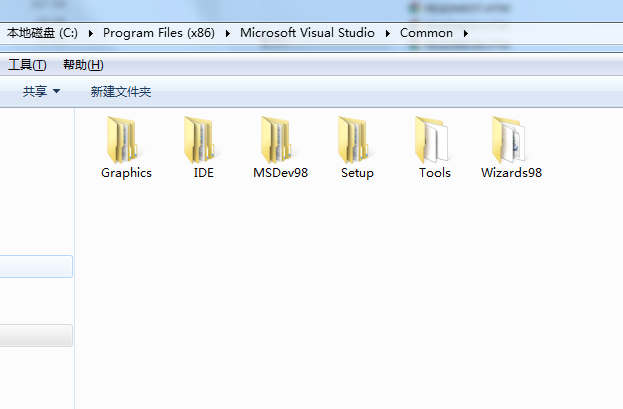
Task: Navigate to 本地磁盘 (C:) in address bar
Action: 43,33
